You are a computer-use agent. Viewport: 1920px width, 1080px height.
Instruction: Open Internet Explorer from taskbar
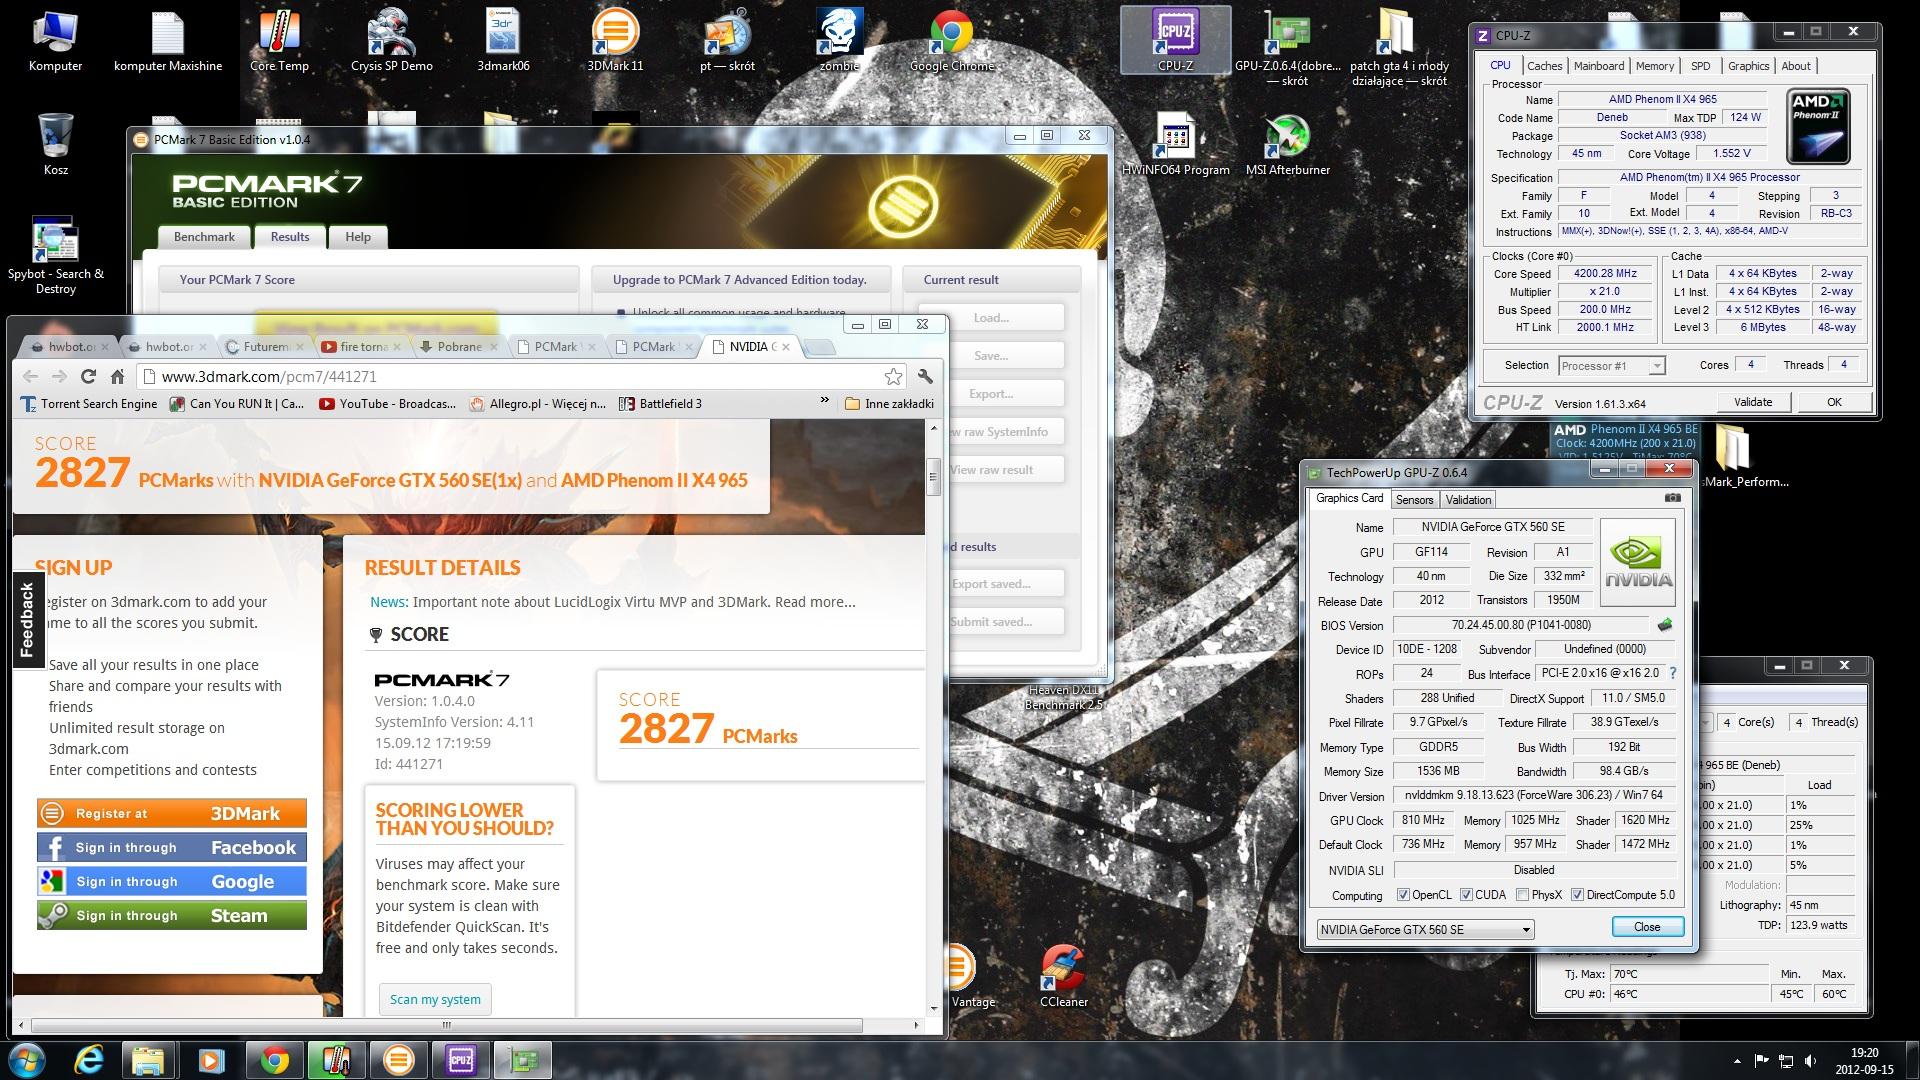tap(90, 1059)
